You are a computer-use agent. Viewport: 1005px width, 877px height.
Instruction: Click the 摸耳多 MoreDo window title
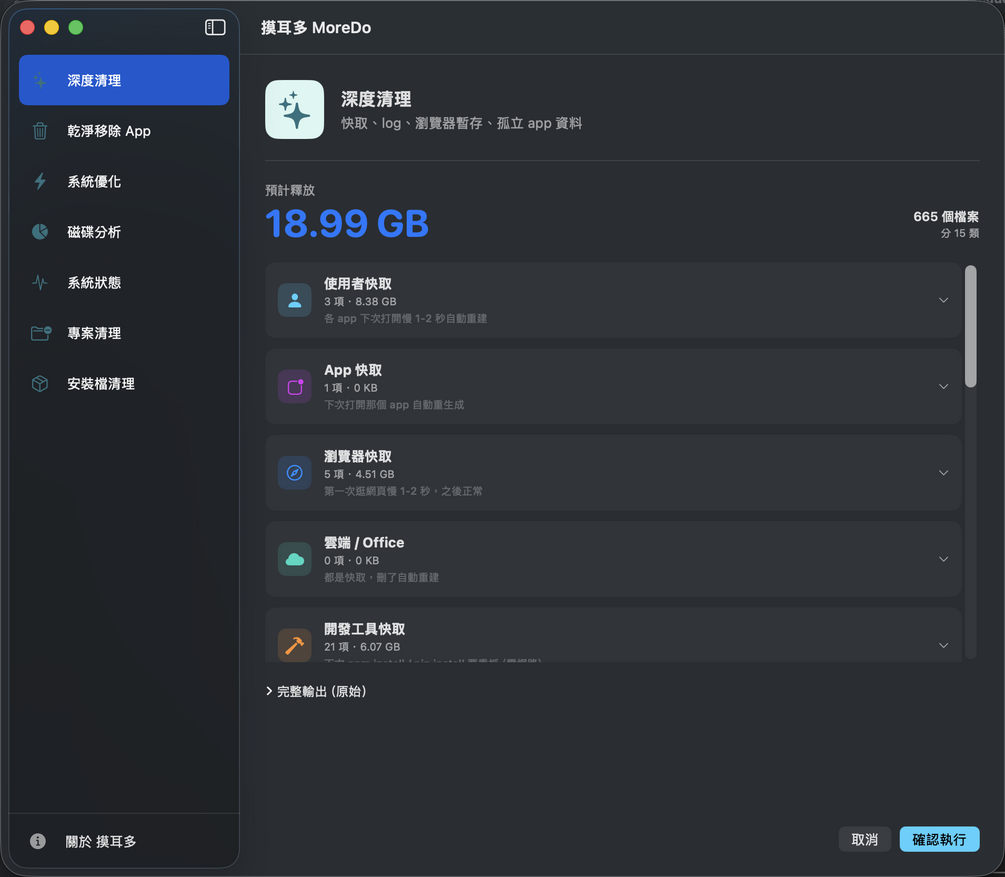[x=316, y=28]
